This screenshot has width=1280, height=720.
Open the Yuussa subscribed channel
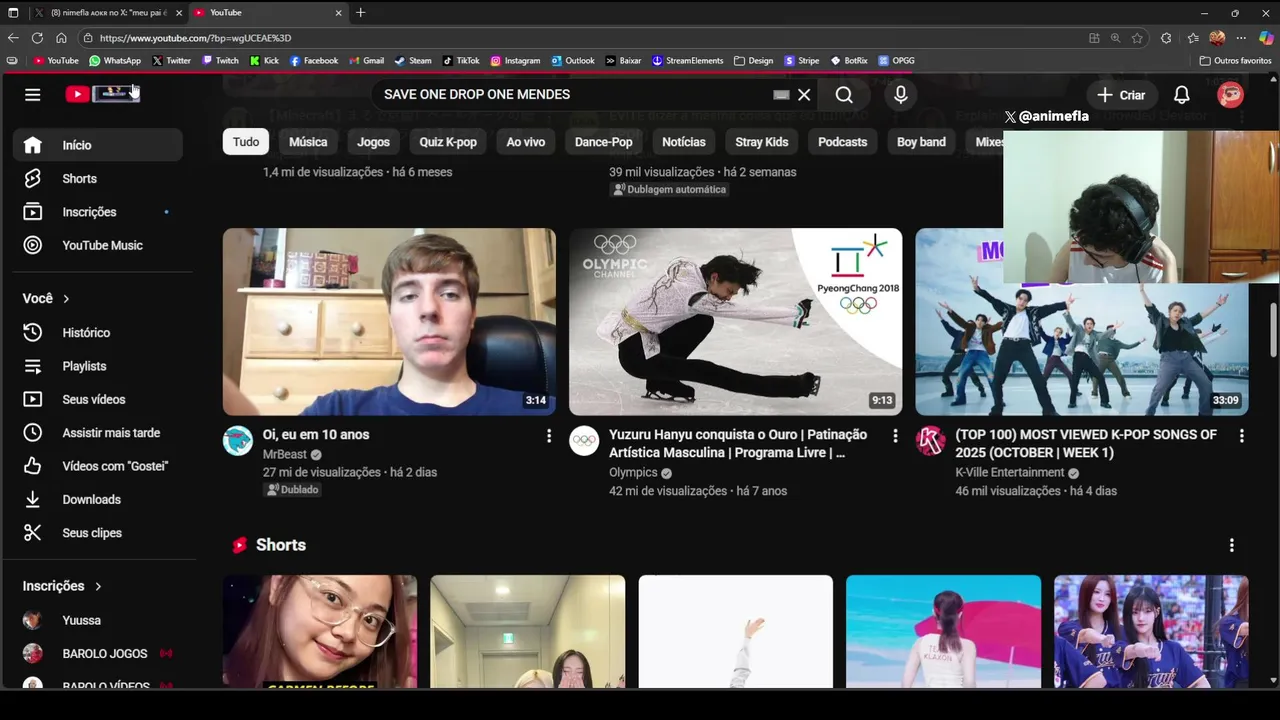pyautogui.click(x=98, y=620)
